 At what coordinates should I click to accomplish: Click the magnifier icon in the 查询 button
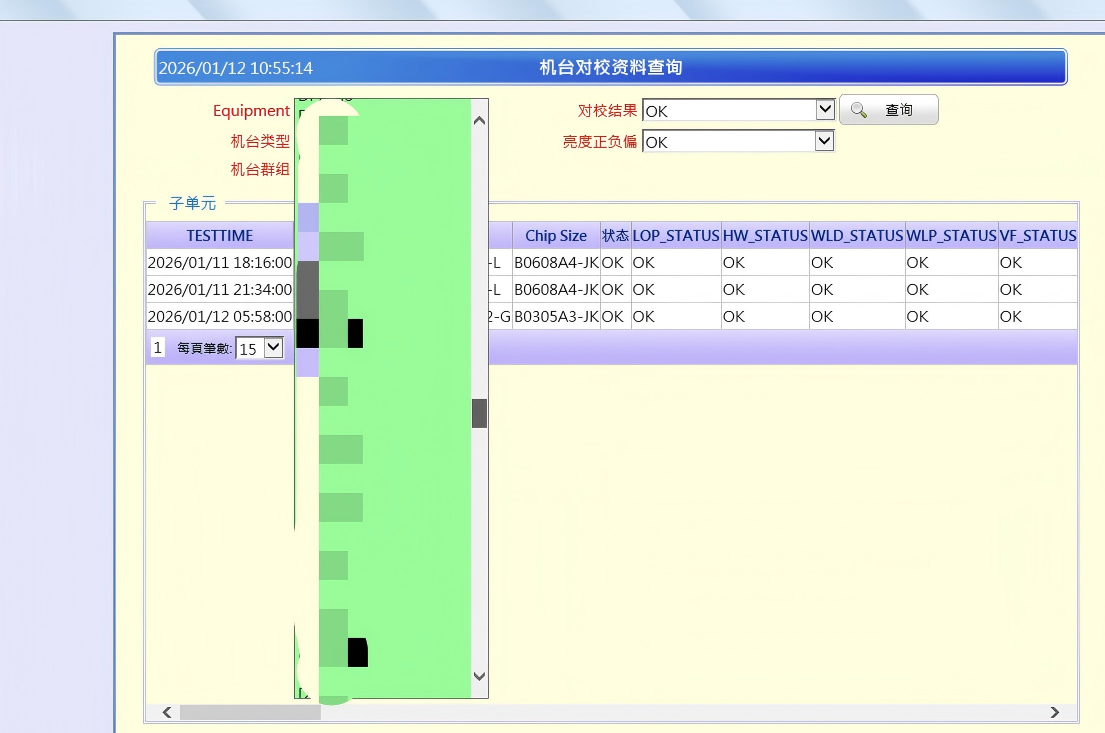pos(860,109)
